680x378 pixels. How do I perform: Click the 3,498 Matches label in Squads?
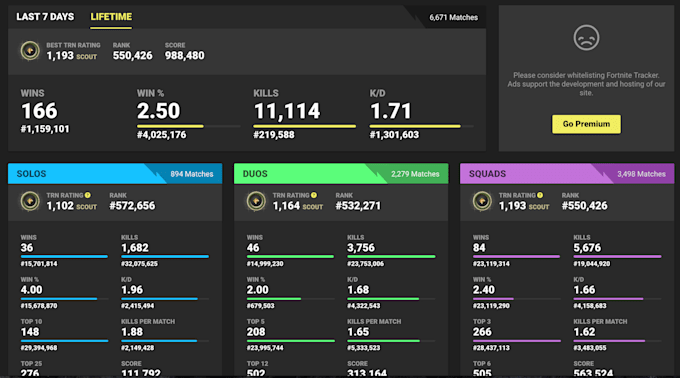(641, 174)
